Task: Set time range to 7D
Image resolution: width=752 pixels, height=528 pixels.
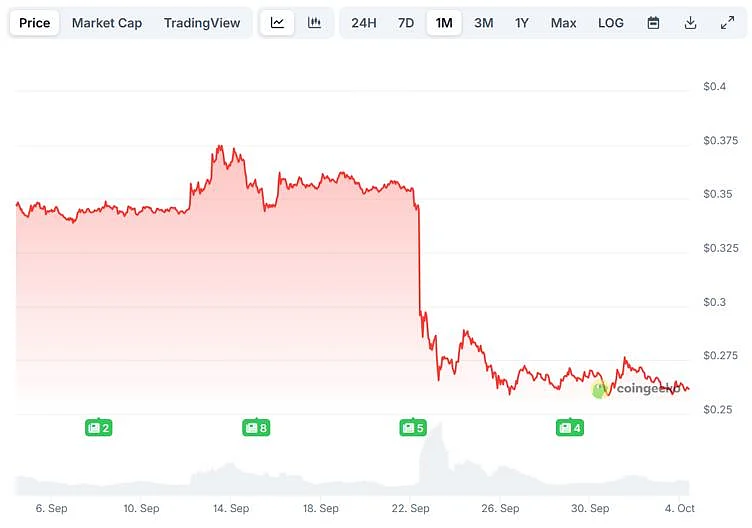Action: 406,23
